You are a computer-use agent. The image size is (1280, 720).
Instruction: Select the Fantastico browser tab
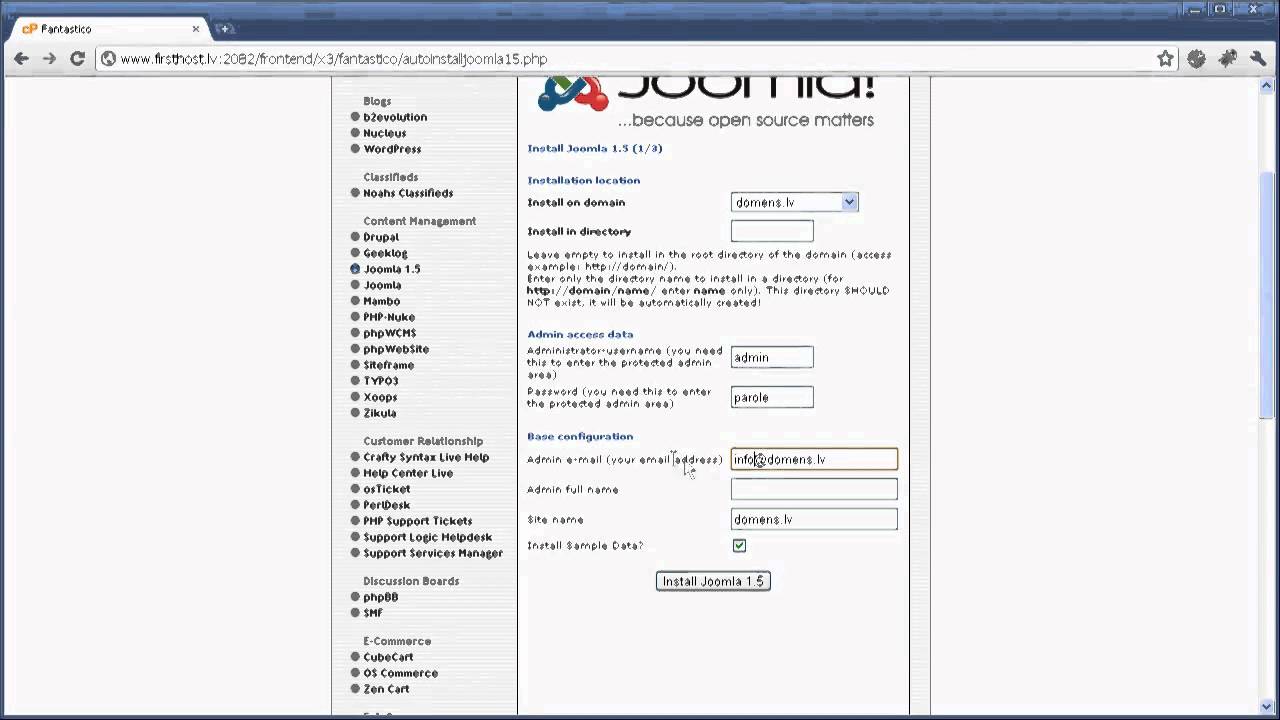tap(108, 29)
